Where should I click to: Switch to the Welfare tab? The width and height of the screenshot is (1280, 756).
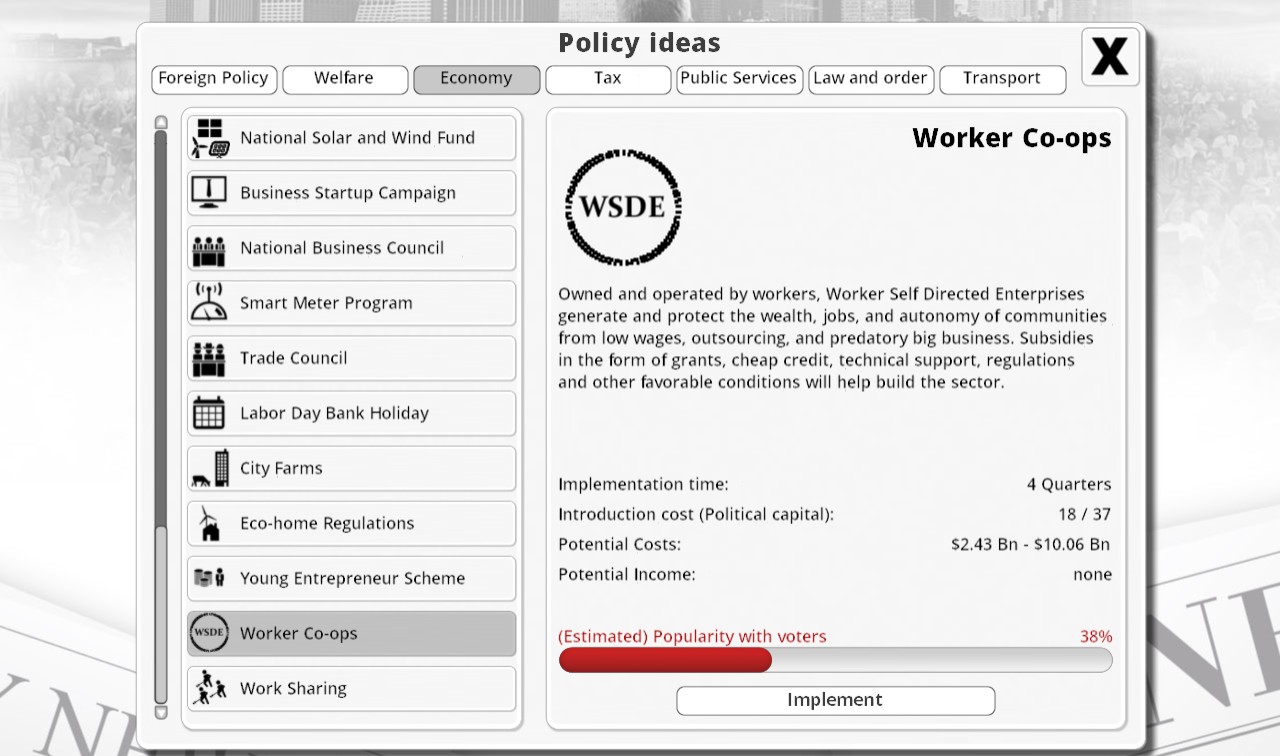tap(345, 79)
